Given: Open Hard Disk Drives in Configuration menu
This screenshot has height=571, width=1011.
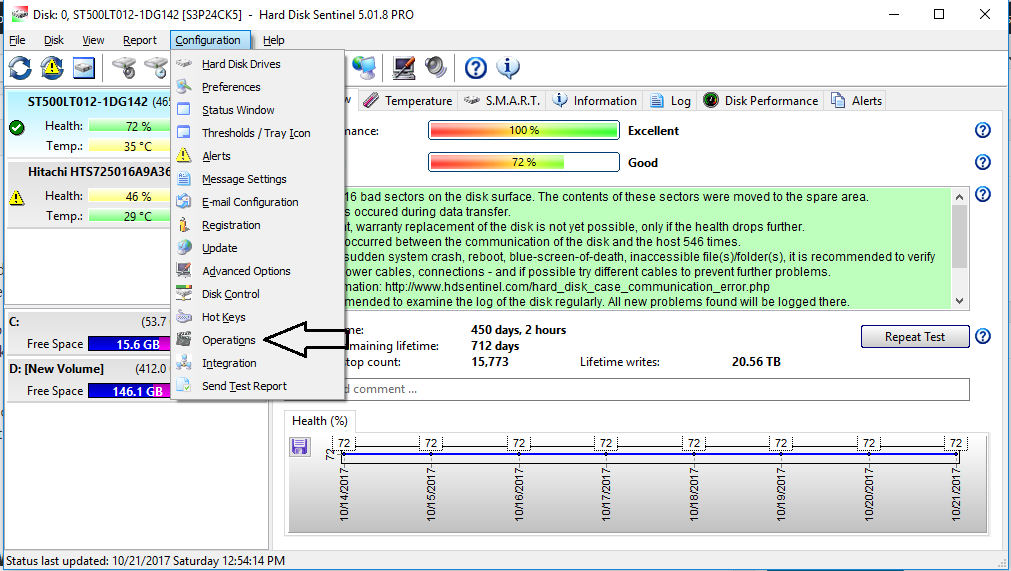Looking at the screenshot, I should [258, 64].
